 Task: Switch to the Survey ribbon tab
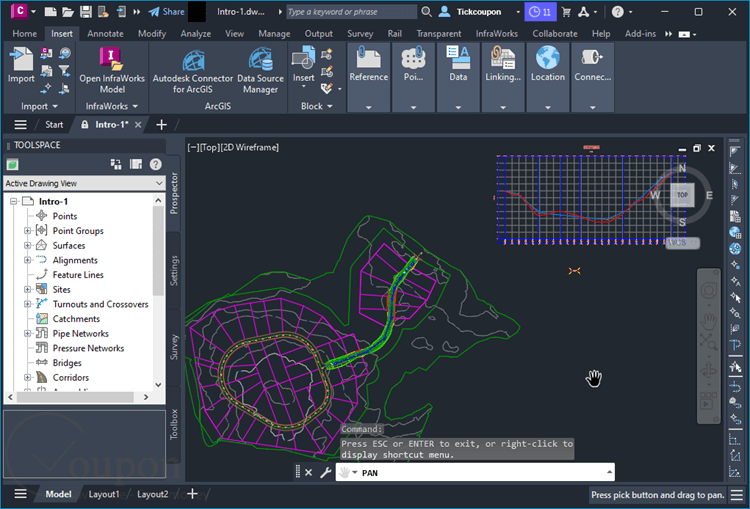coord(360,33)
